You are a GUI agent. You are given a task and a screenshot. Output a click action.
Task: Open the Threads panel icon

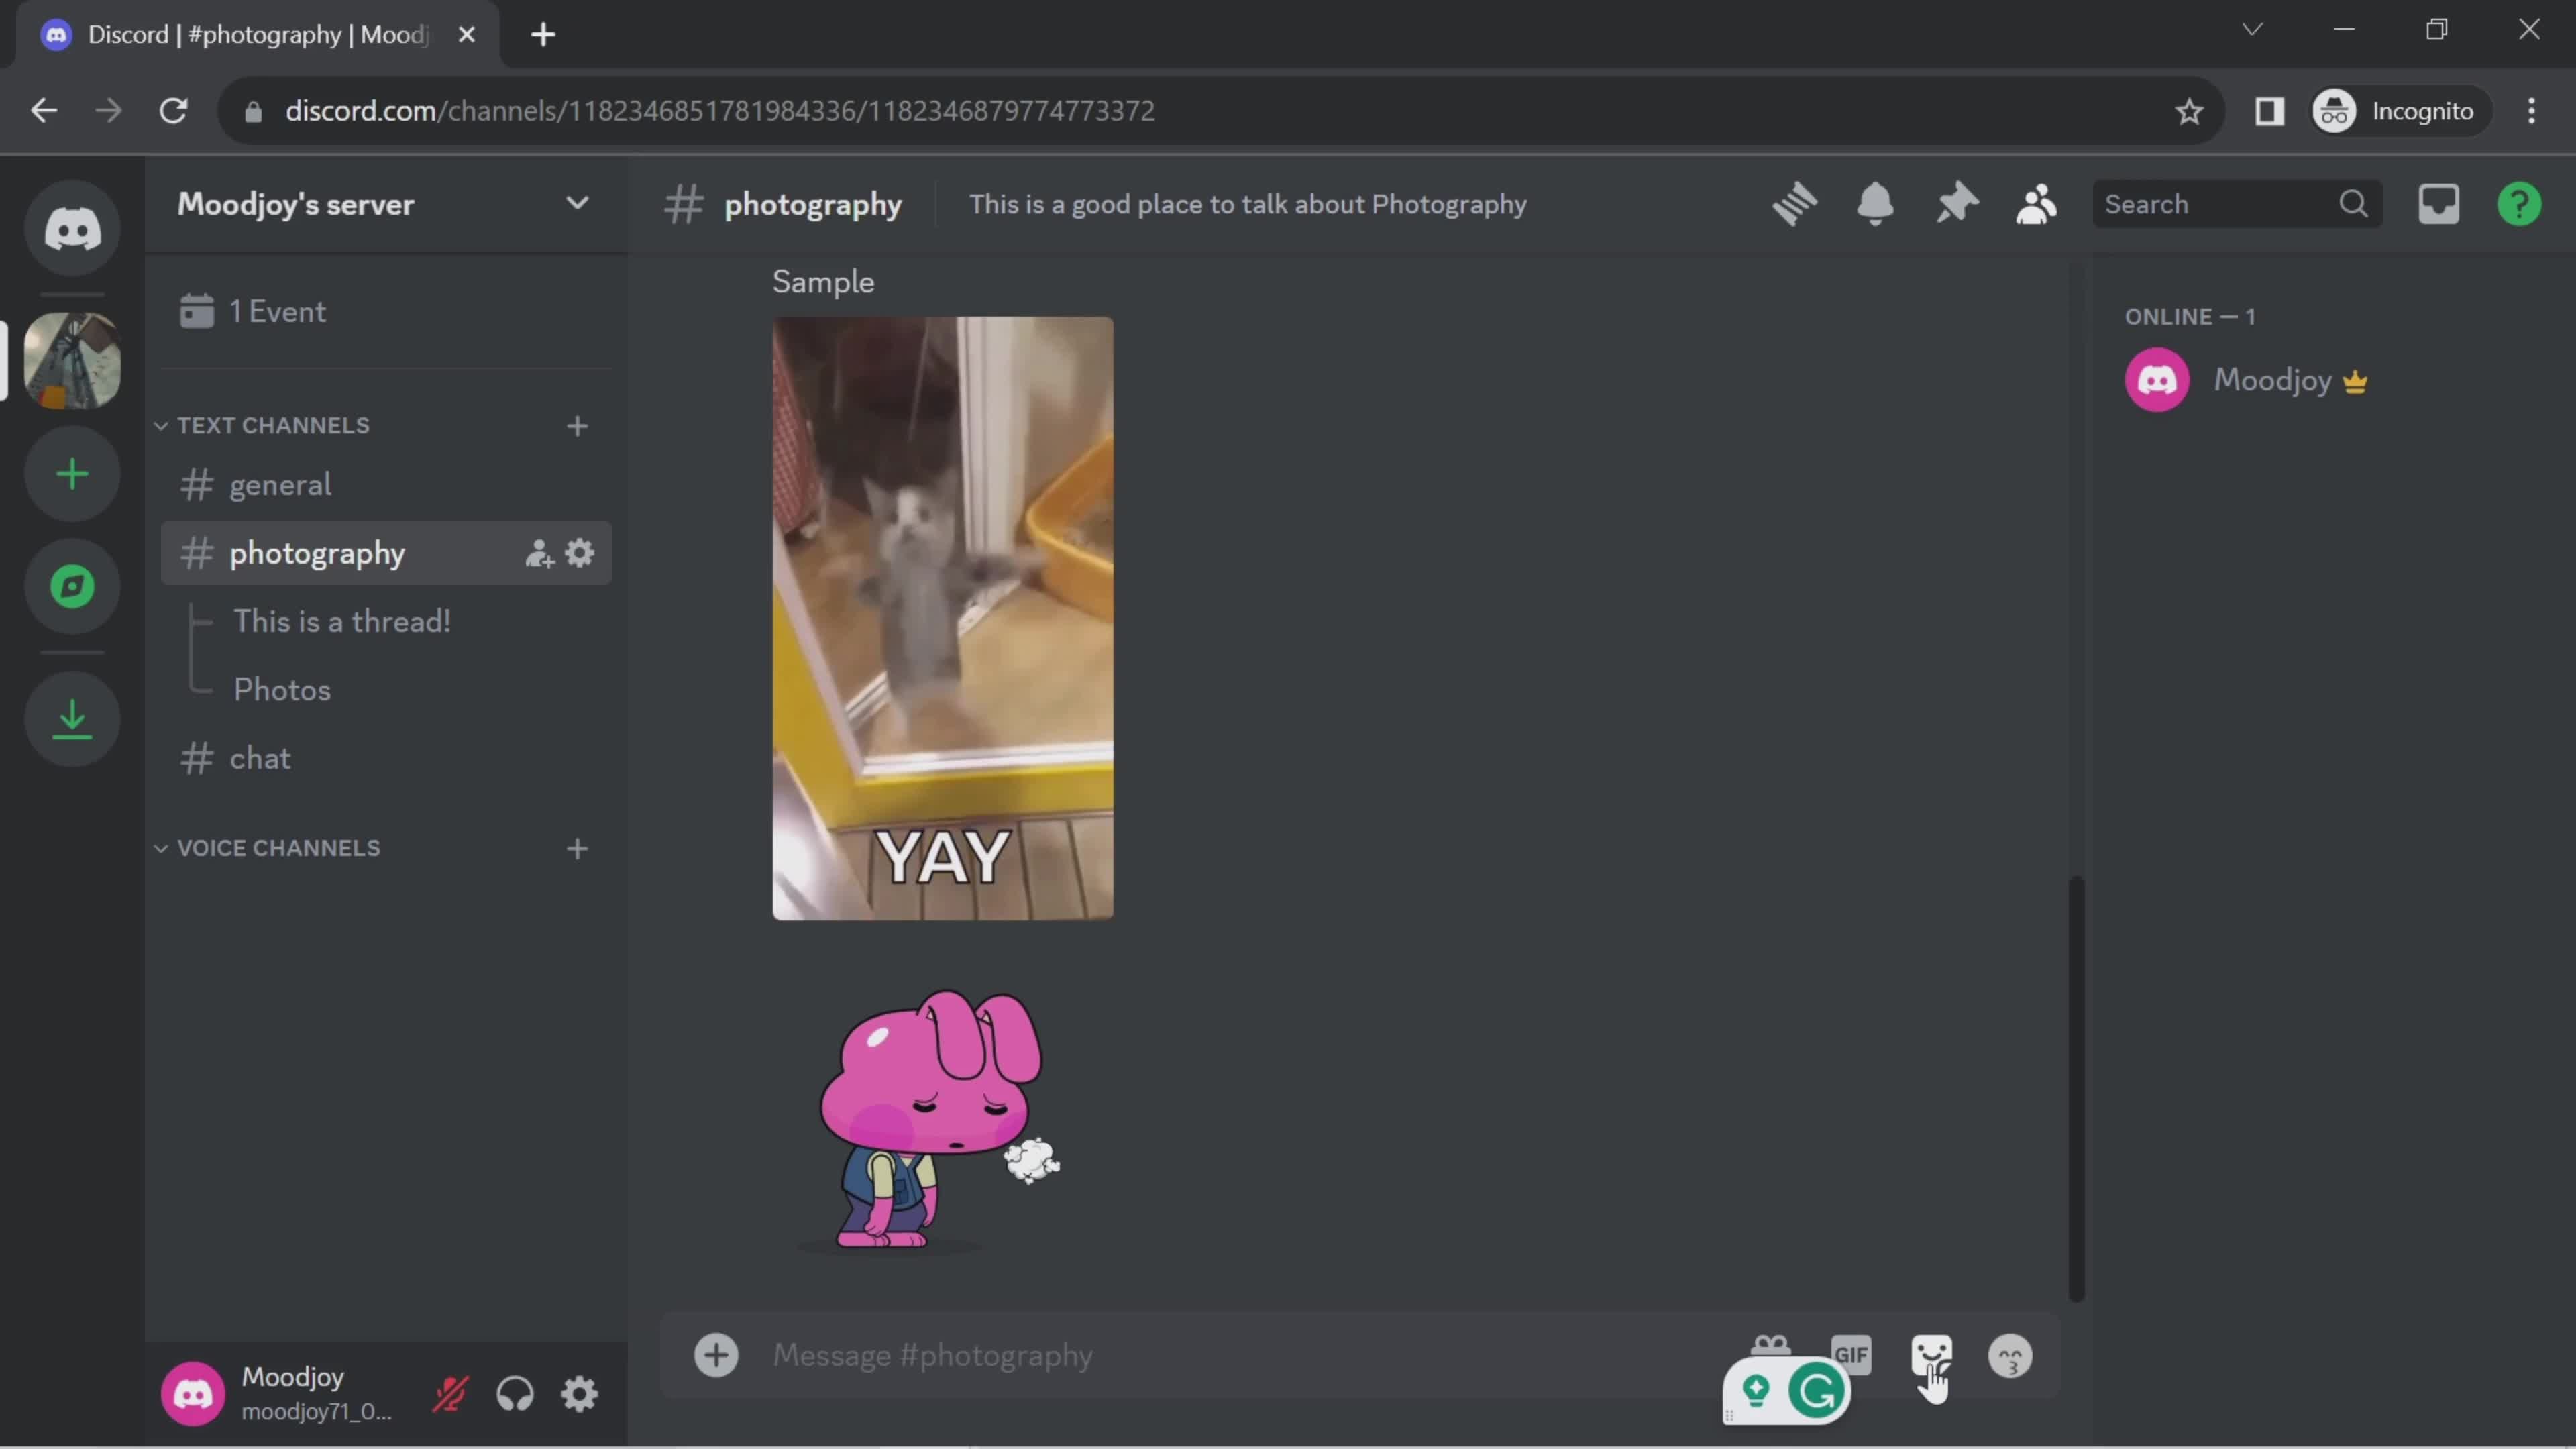point(1794,204)
